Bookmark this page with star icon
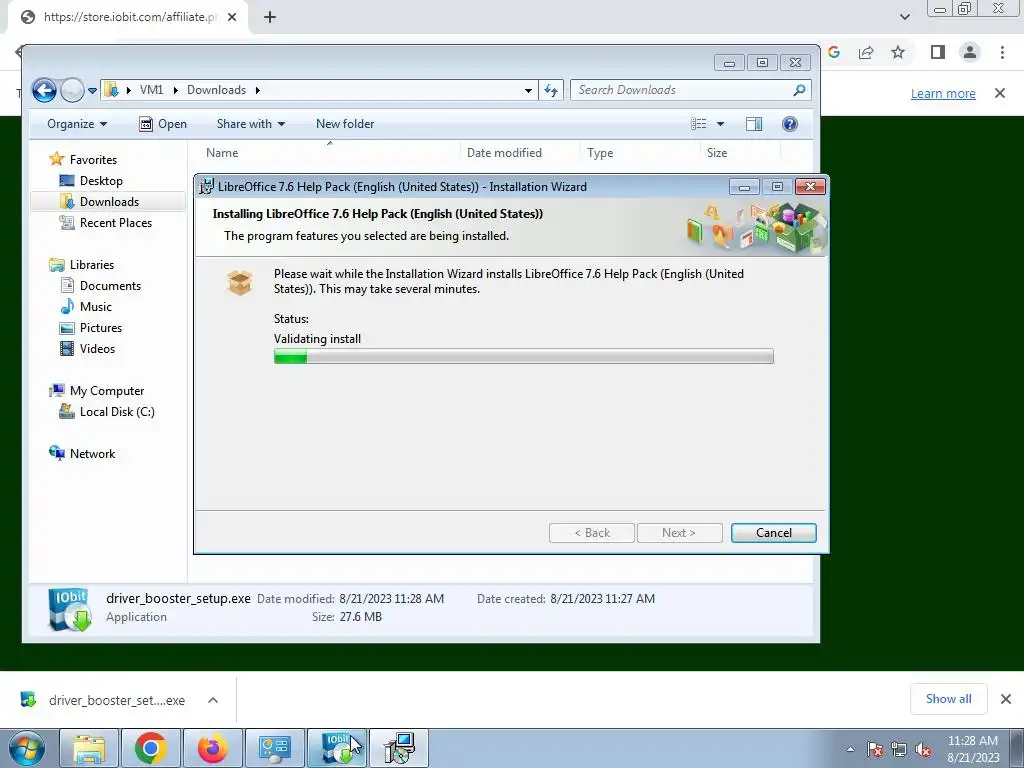Image resolution: width=1024 pixels, height=768 pixels. click(898, 52)
